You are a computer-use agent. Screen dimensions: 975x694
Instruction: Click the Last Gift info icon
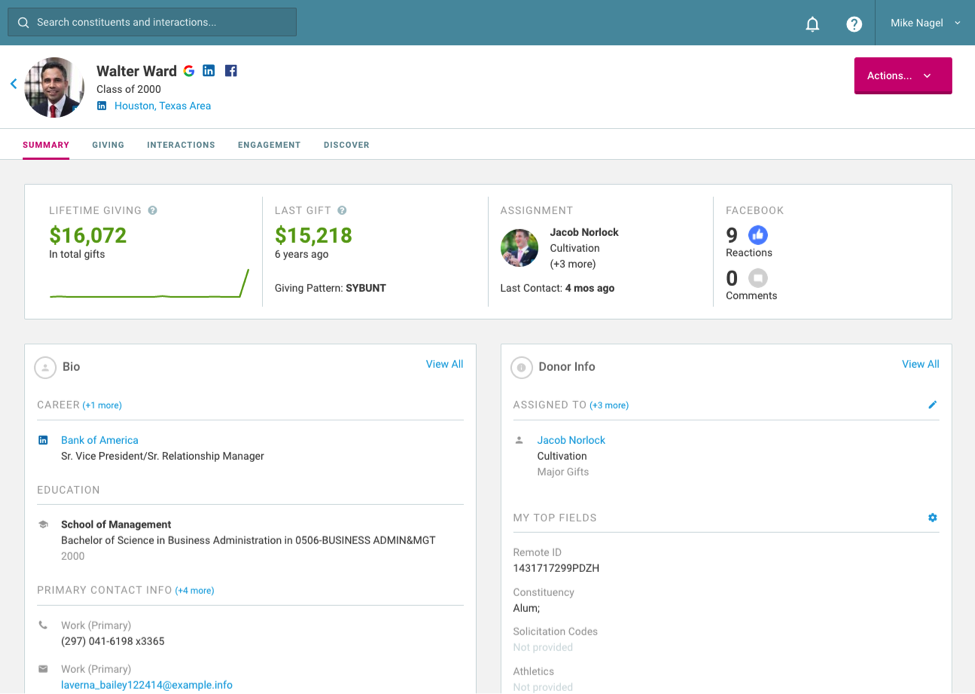[342, 211]
